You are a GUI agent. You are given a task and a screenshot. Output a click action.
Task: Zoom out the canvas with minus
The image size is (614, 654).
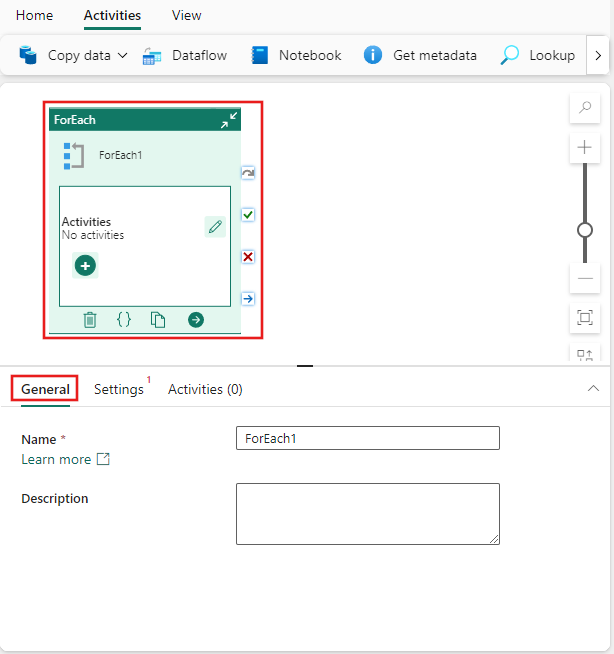click(585, 278)
